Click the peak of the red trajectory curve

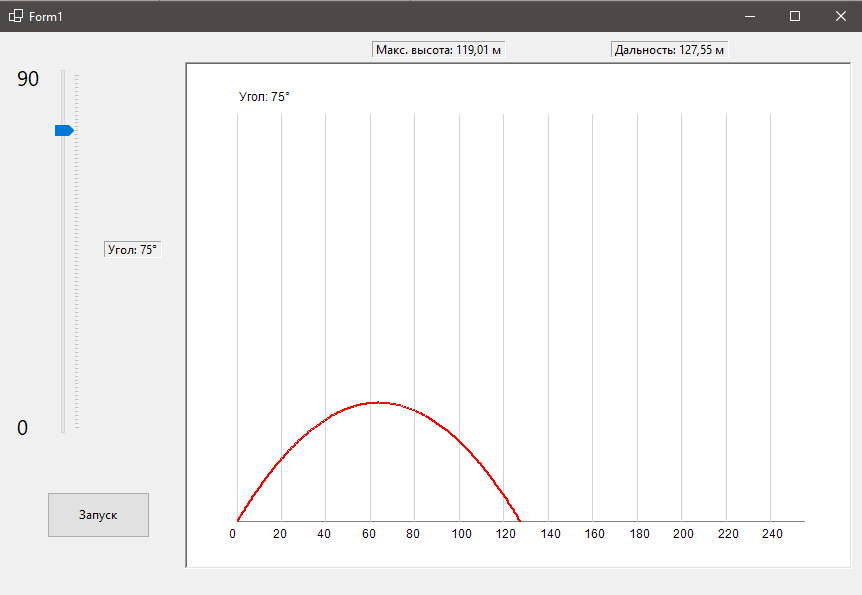click(379, 403)
